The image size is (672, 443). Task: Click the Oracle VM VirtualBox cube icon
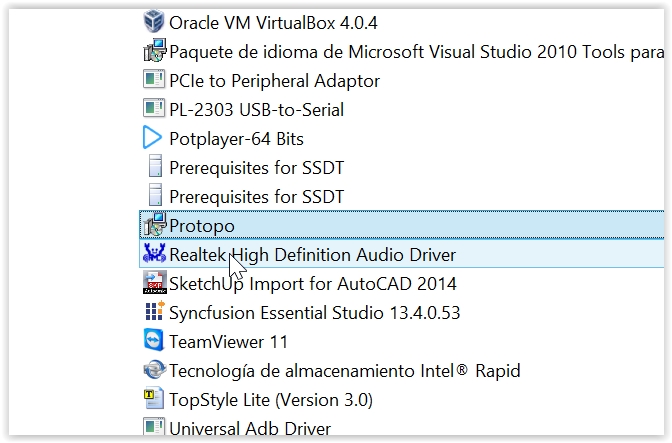(x=153, y=21)
